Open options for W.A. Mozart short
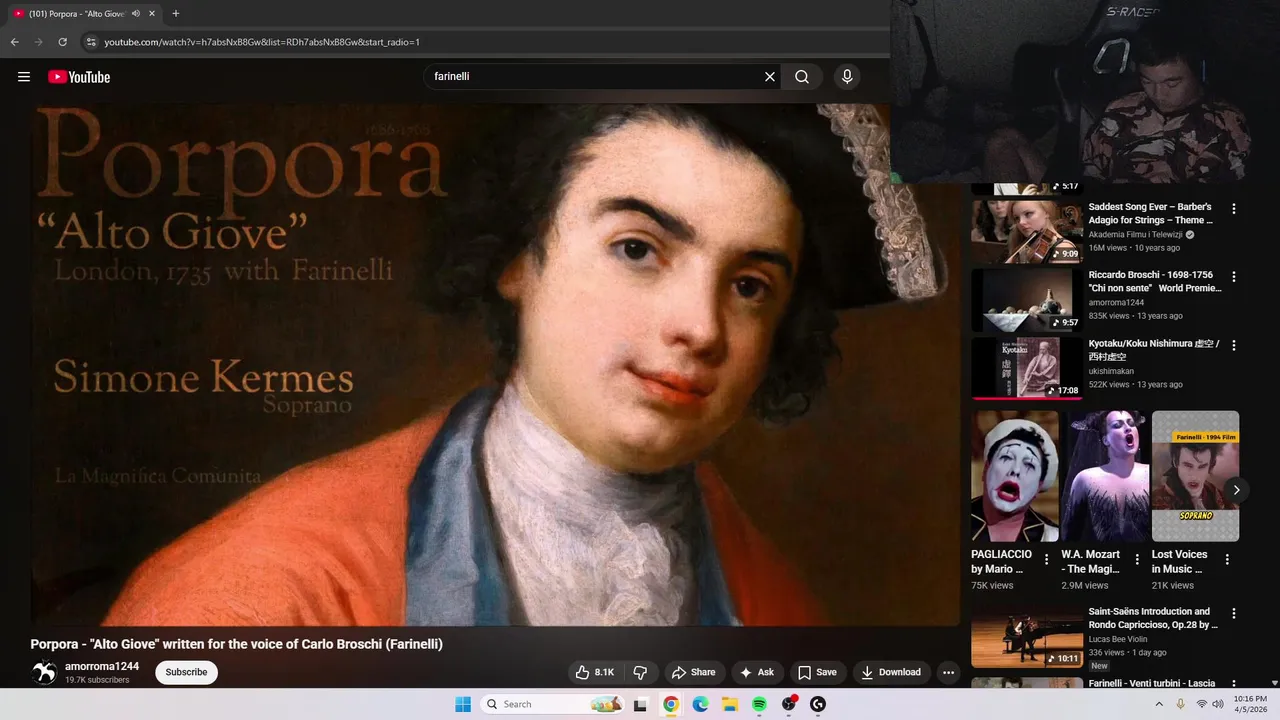The image size is (1280, 720). point(1137,560)
